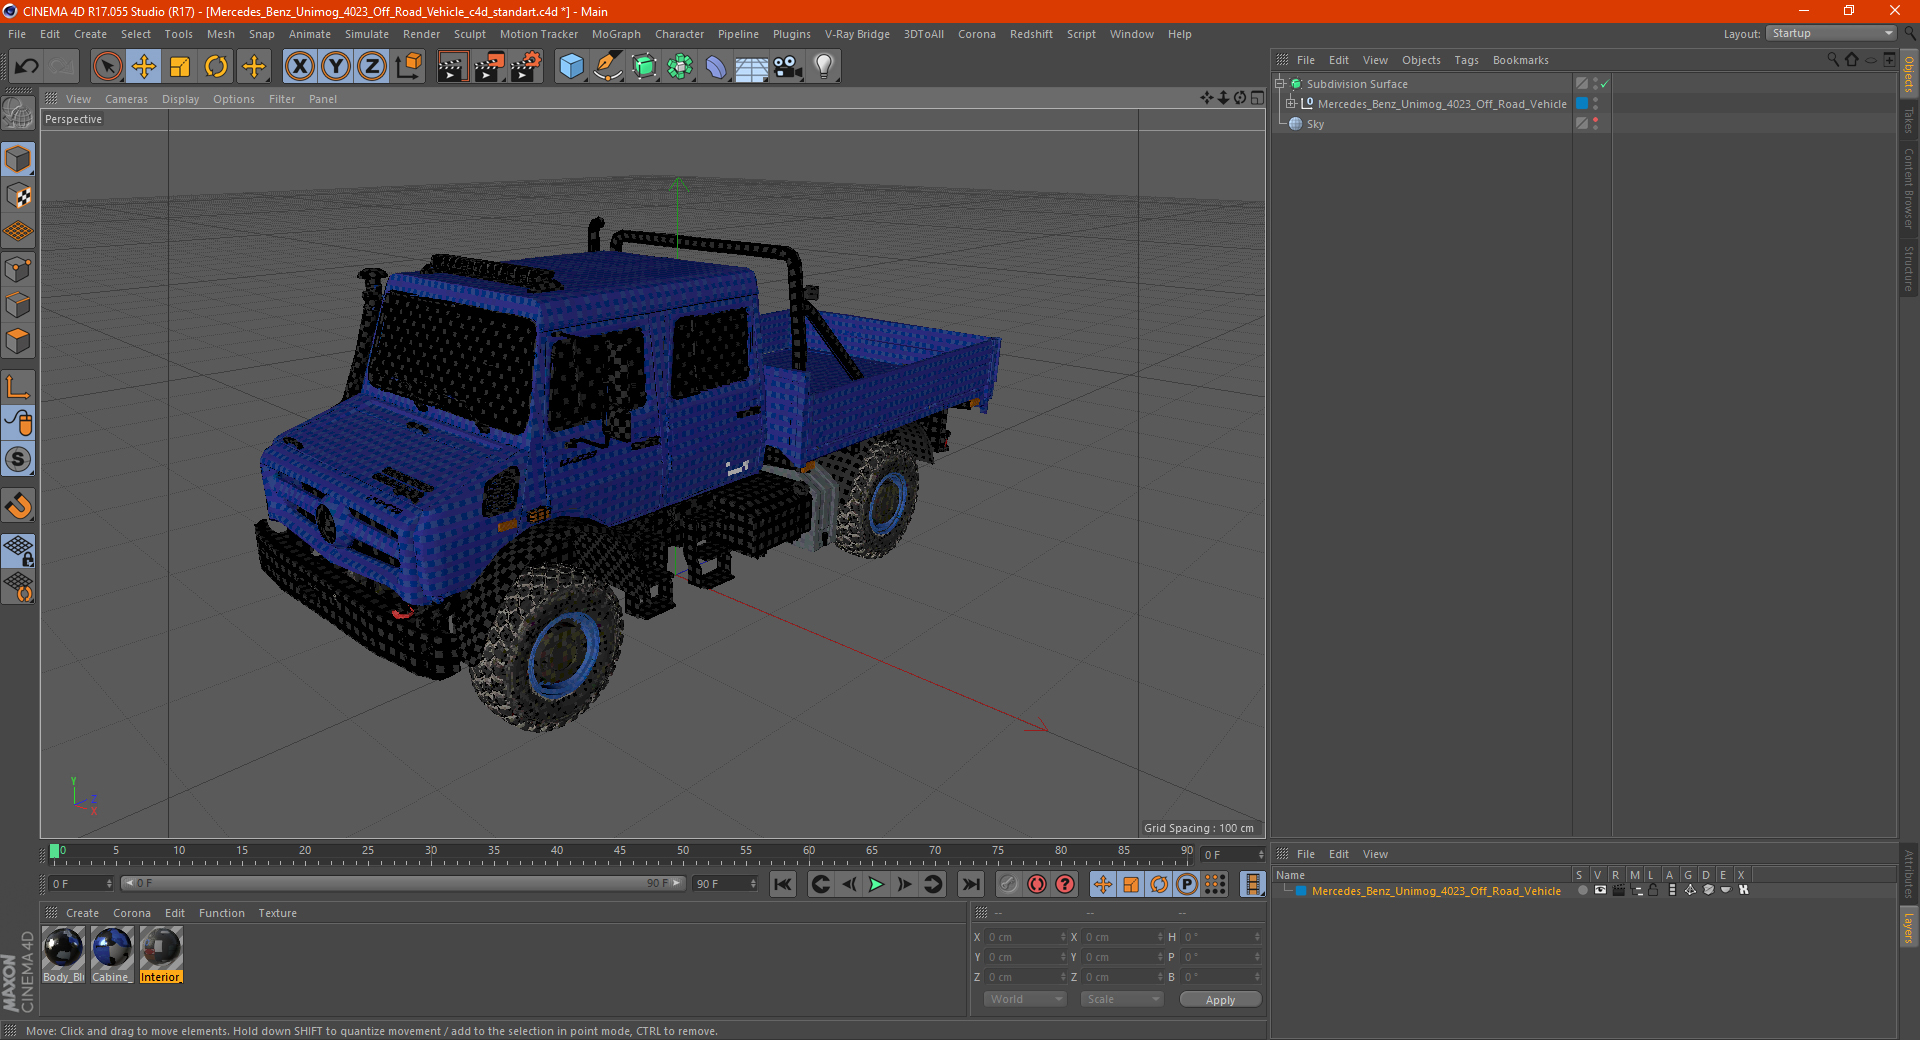Image resolution: width=1920 pixels, height=1040 pixels.
Task: Collapse the Subdivision Surface tree node
Action: [x=1279, y=84]
